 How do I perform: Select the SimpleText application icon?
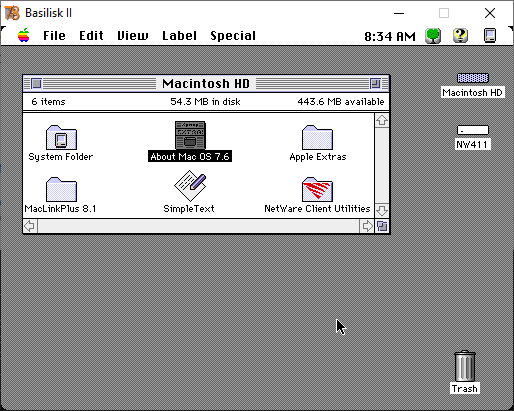click(190, 186)
